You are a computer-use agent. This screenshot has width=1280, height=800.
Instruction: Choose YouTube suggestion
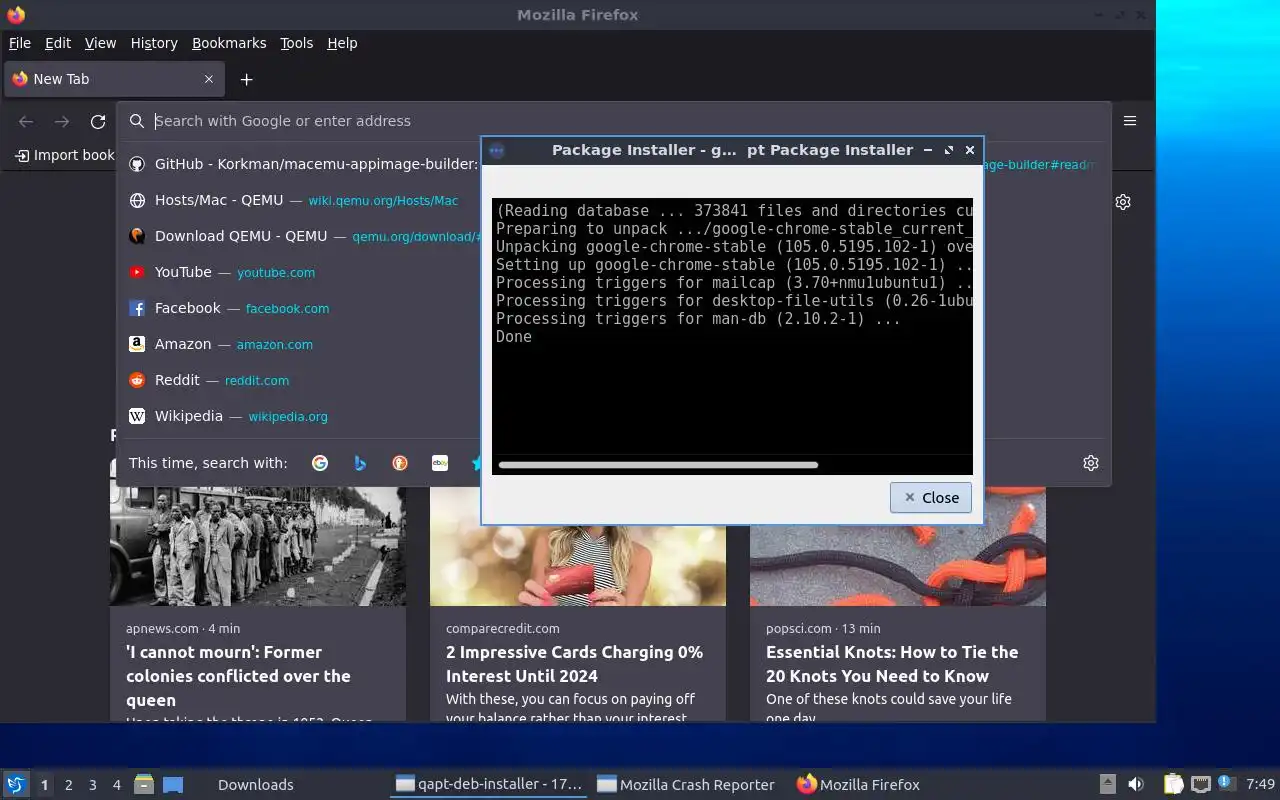[x=300, y=272]
